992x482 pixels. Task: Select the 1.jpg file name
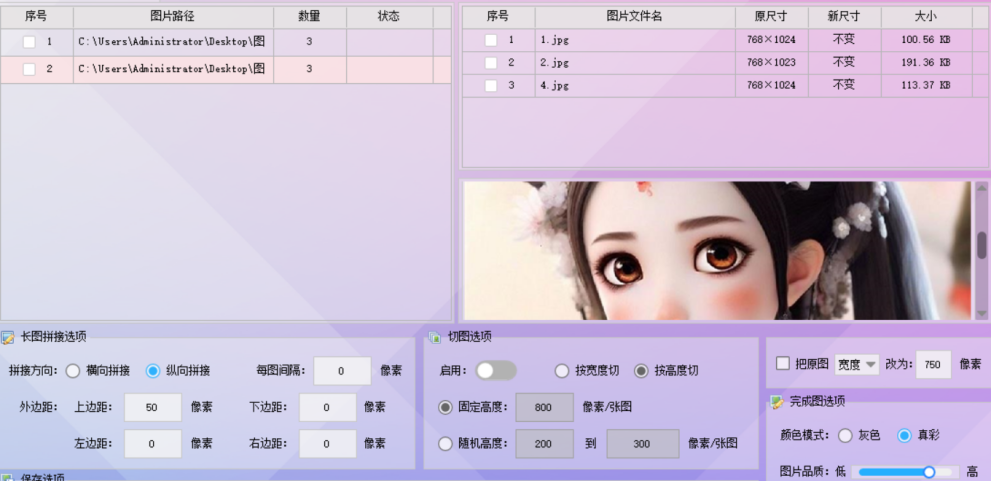(x=555, y=40)
